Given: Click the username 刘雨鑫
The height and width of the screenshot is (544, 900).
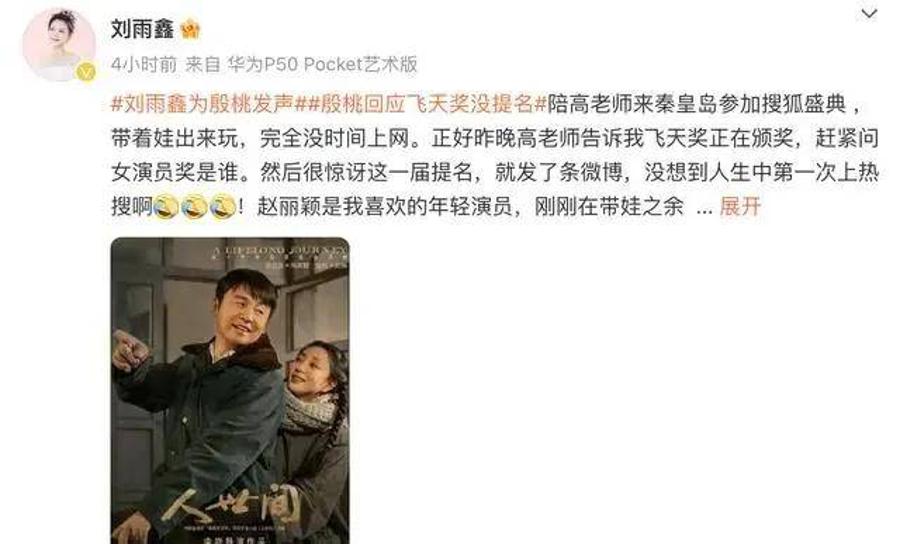Looking at the screenshot, I should coord(142,29).
